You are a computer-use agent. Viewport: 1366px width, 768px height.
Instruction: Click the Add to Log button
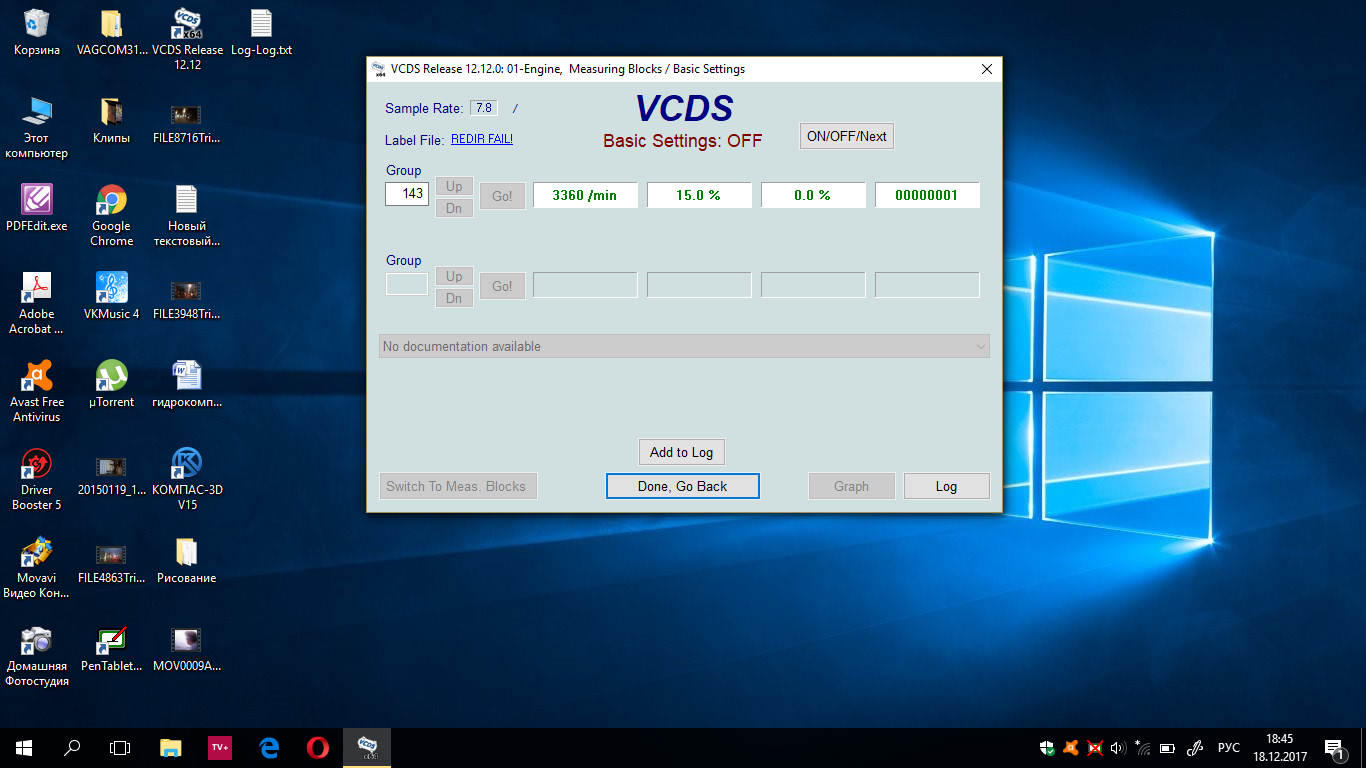pyautogui.click(x=681, y=452)
